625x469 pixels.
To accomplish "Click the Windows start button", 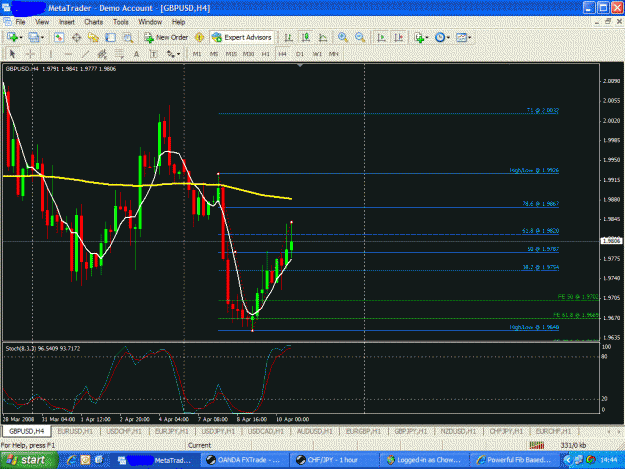I will click(28, 460).
